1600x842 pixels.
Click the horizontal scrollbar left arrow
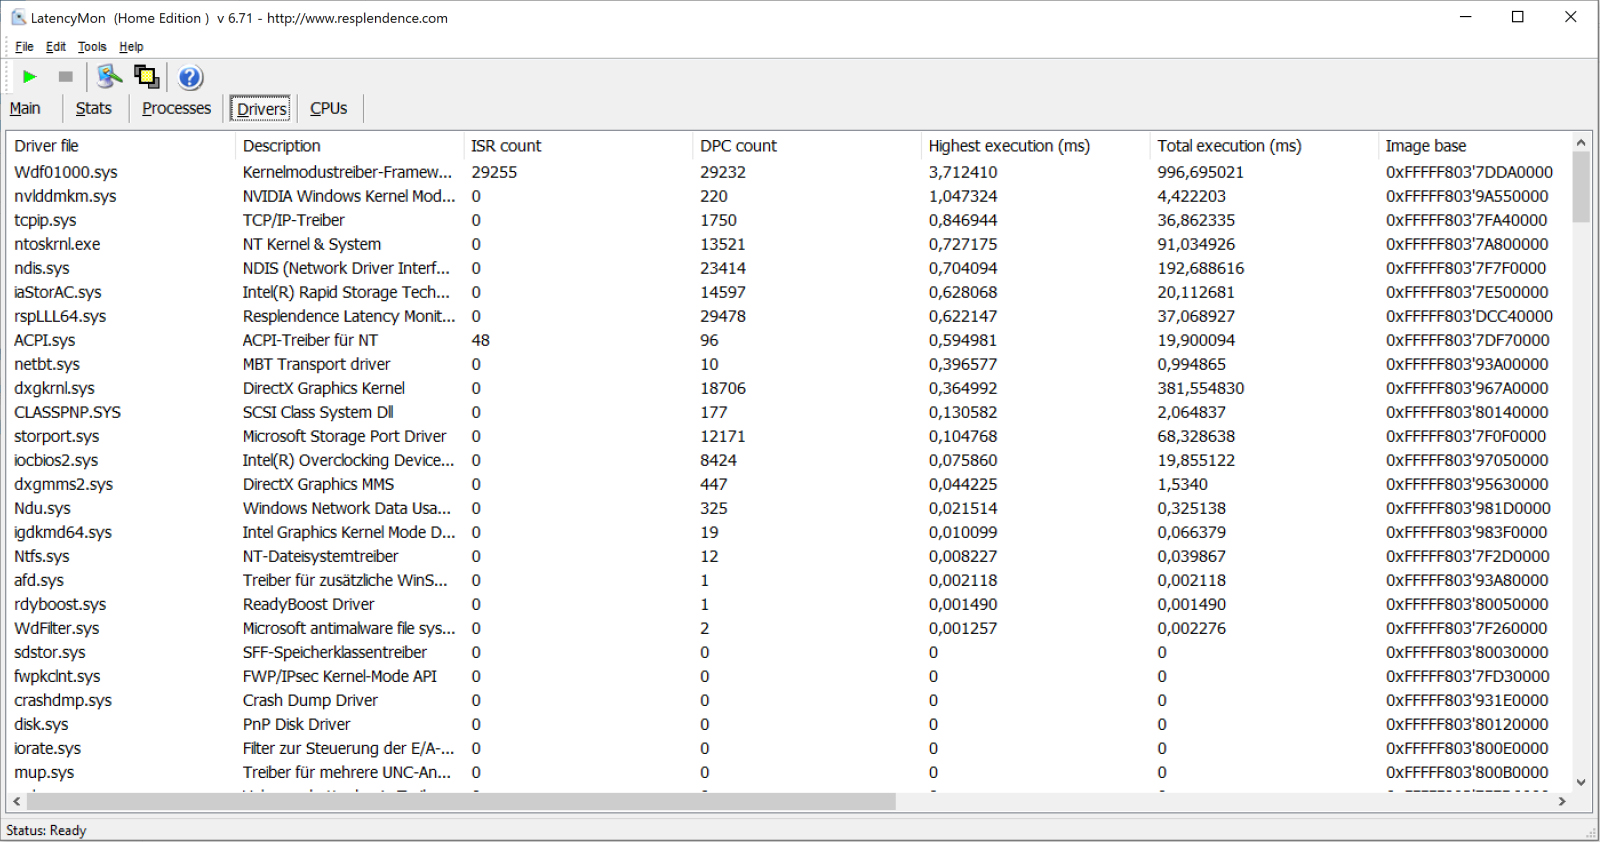(16, 801)
